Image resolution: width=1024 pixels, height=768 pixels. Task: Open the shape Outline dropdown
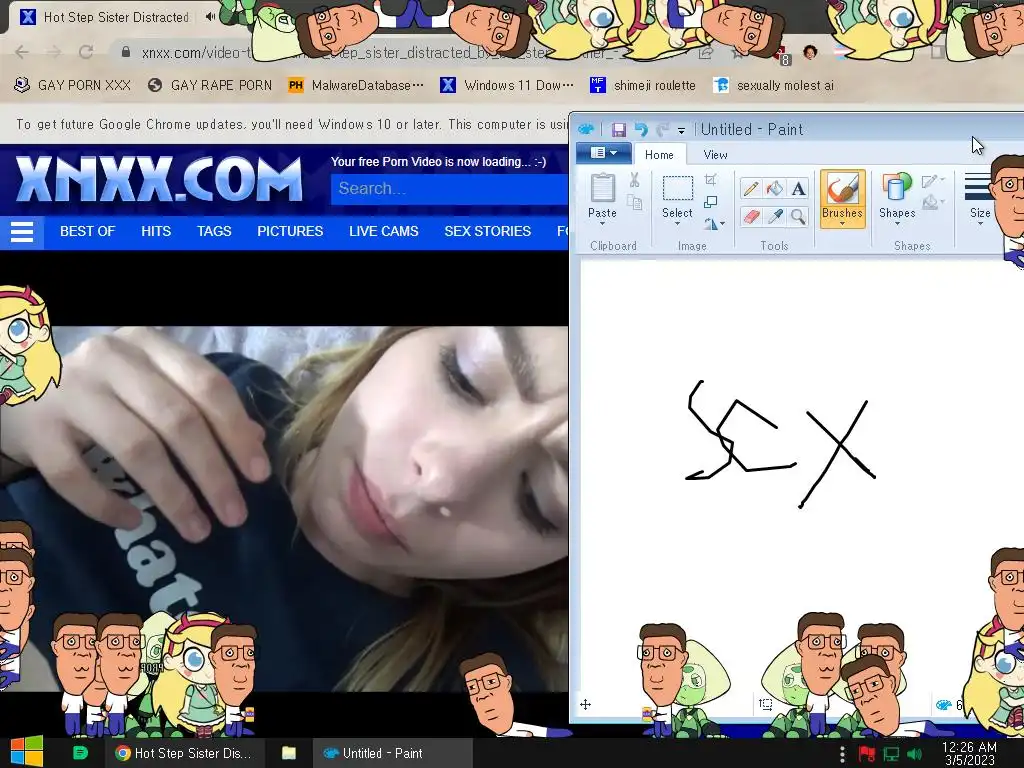point(933,182)
